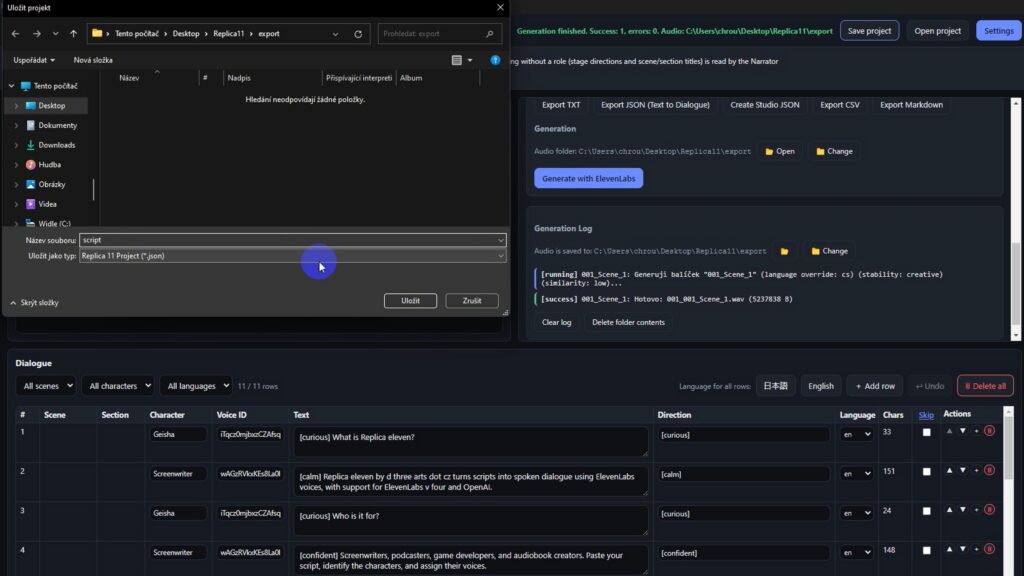Viewport: 1024px width, 576px height.
Task: Change the file view layout icon
Action: 456,60
